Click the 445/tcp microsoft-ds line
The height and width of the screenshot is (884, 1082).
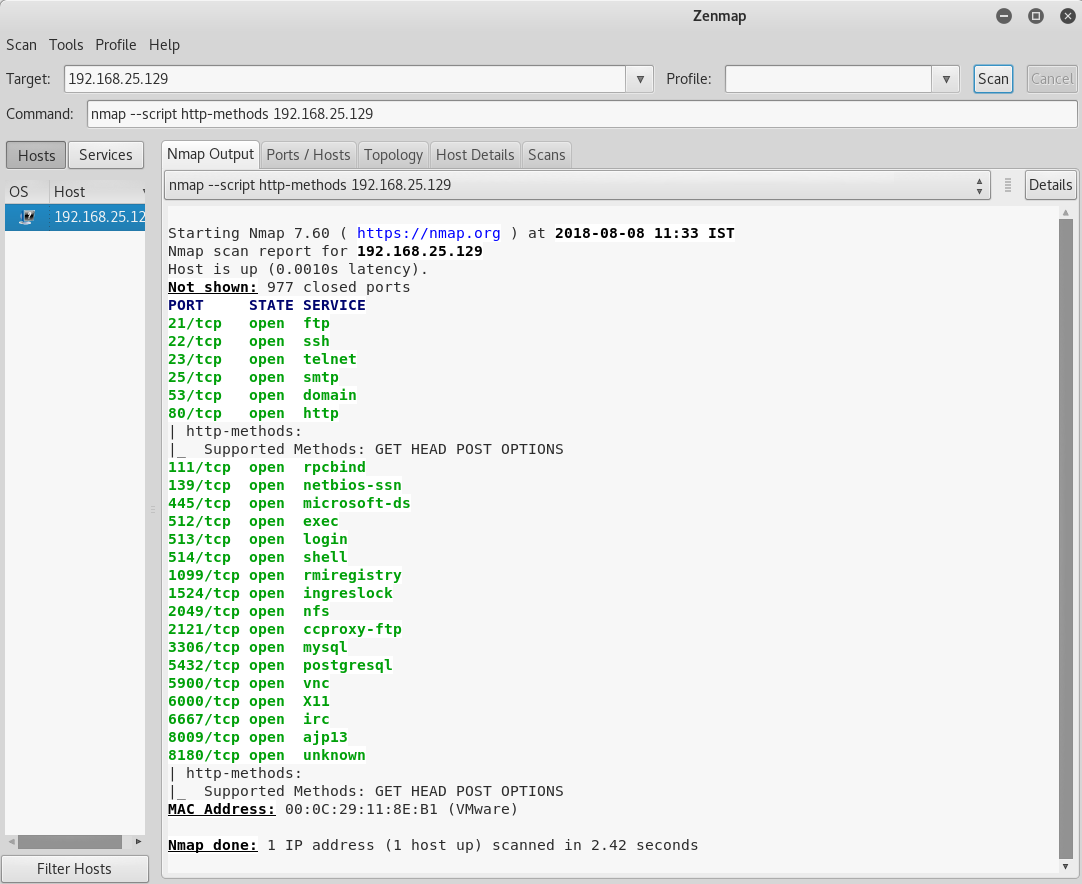coord(289,503)
